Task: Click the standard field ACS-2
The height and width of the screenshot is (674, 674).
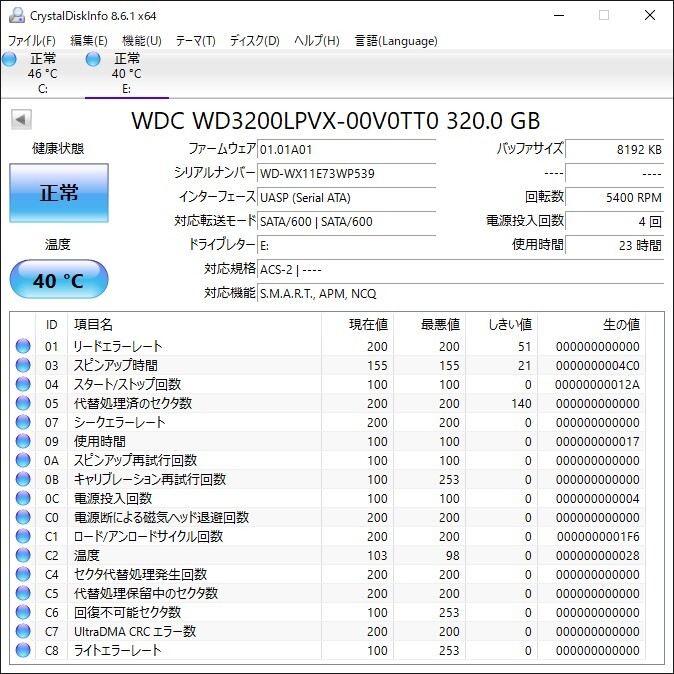Action: point(461,270)
